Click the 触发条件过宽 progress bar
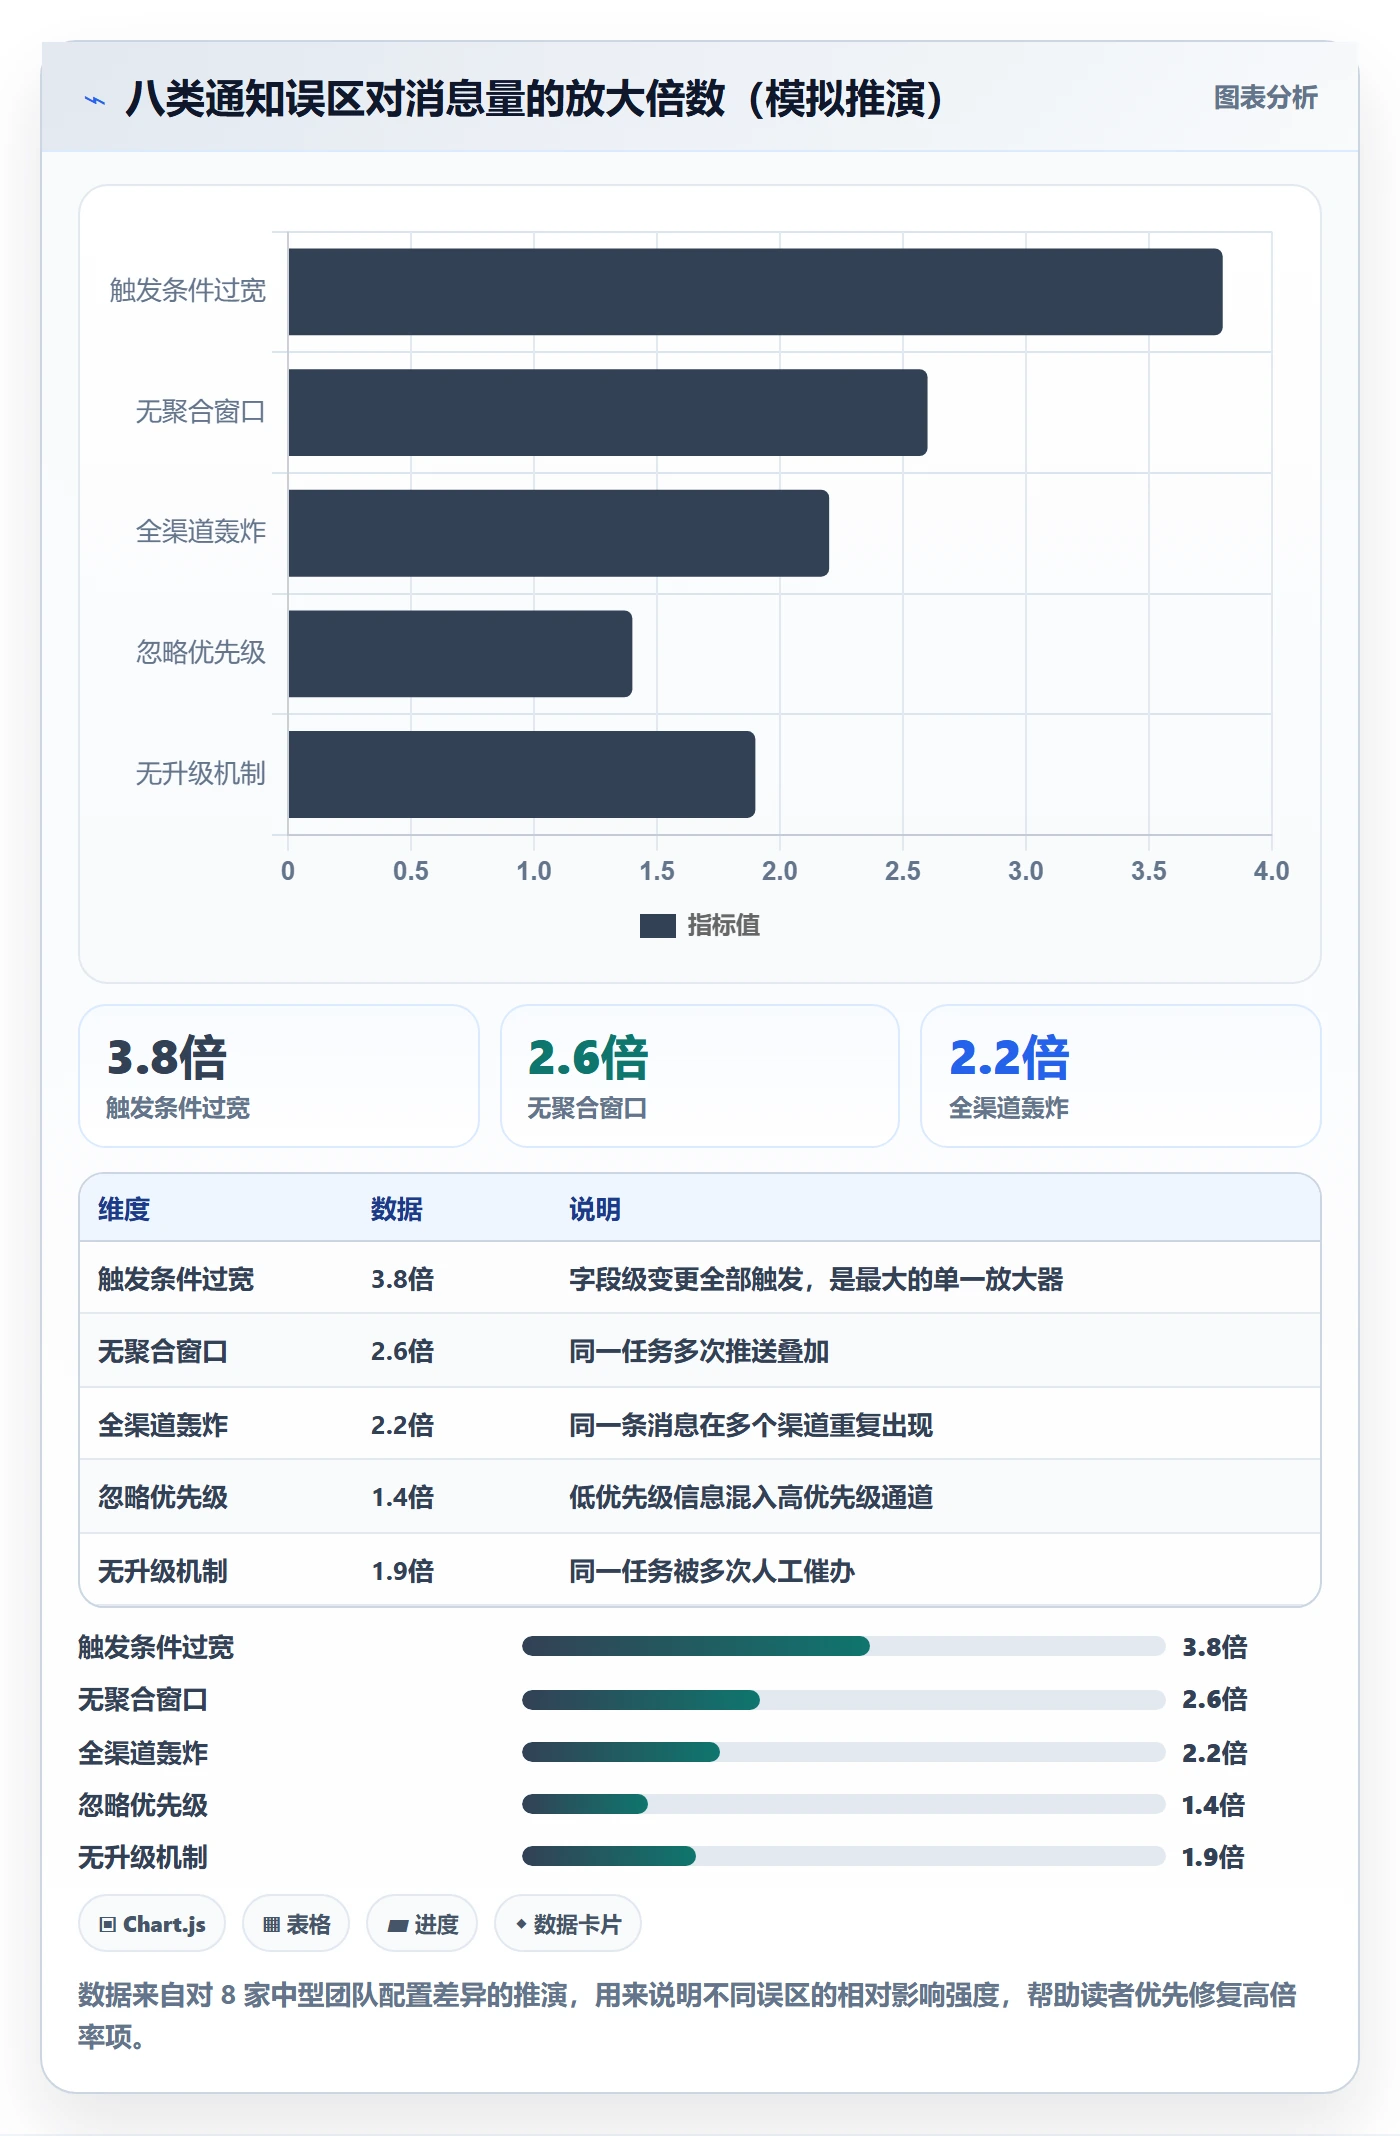 pyautogui.click(x=844, y=1646)
